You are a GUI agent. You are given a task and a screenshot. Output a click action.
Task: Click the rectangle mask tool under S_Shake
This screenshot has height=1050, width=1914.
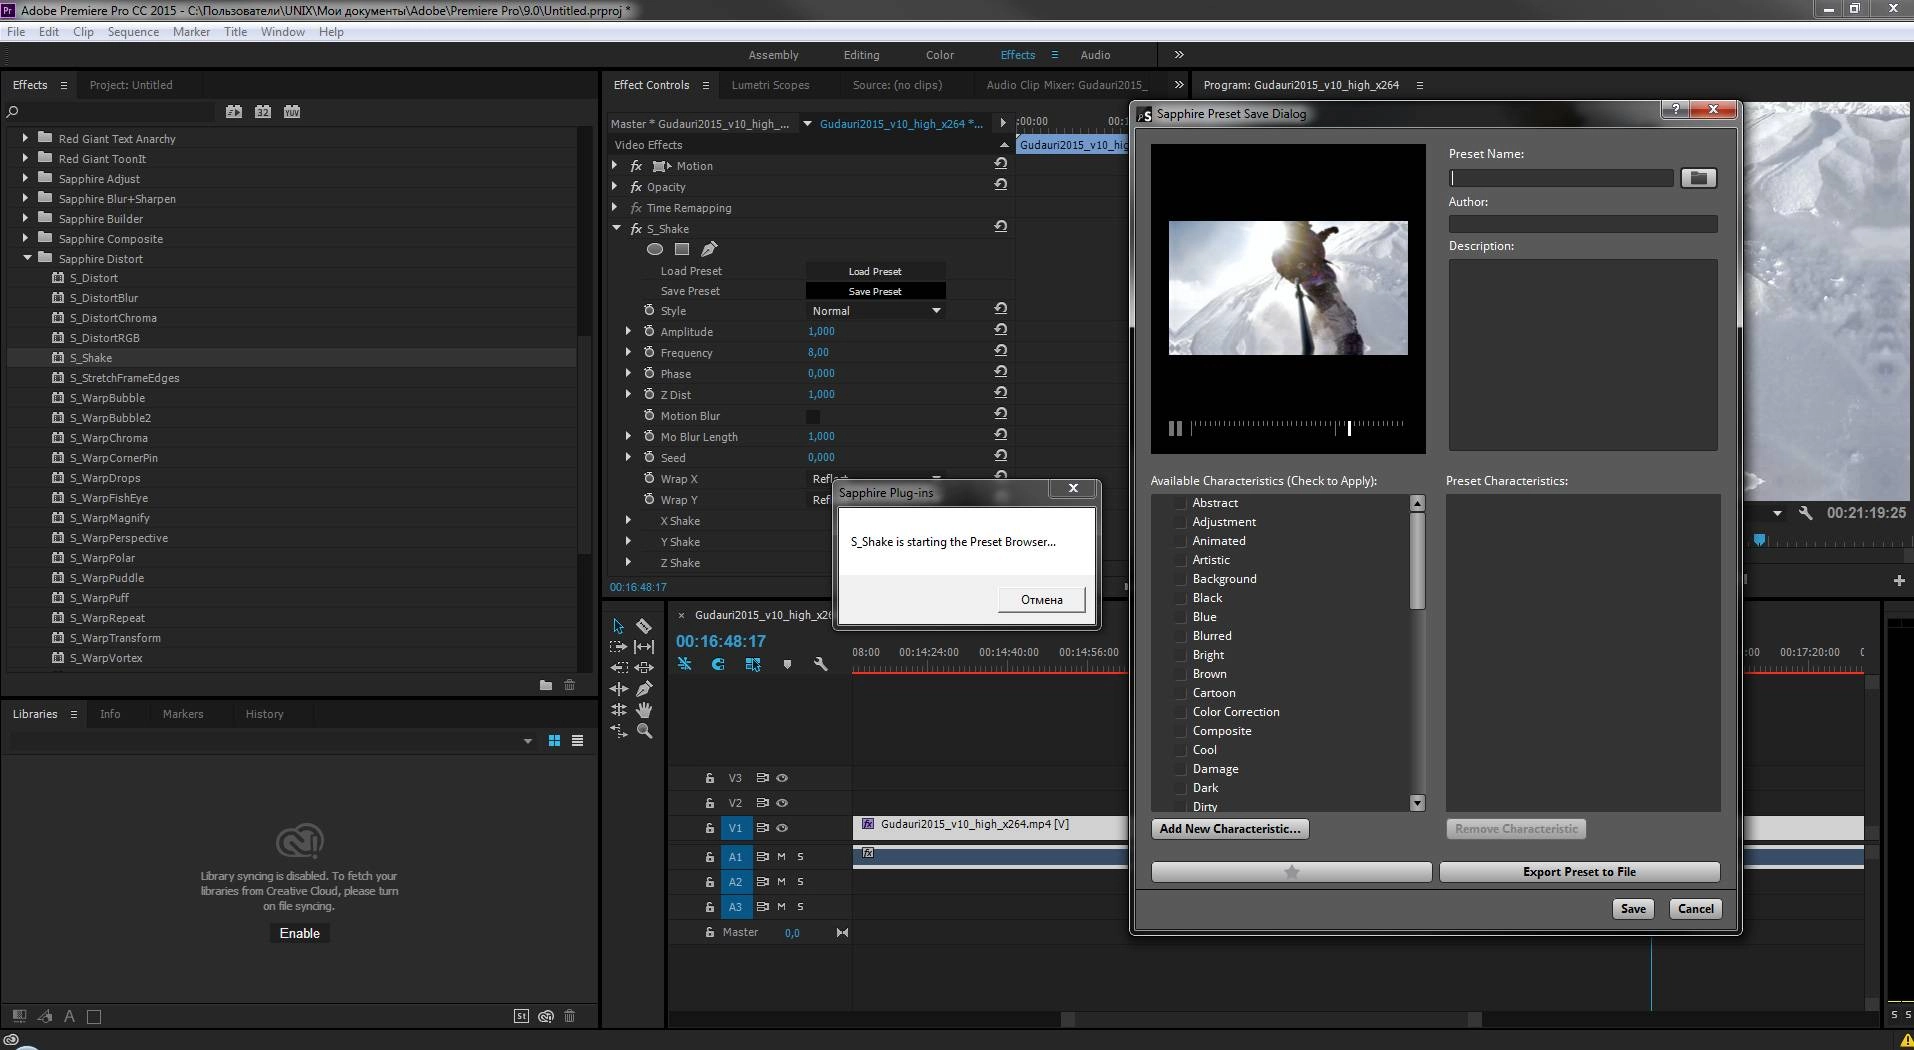tap(682, 249)
